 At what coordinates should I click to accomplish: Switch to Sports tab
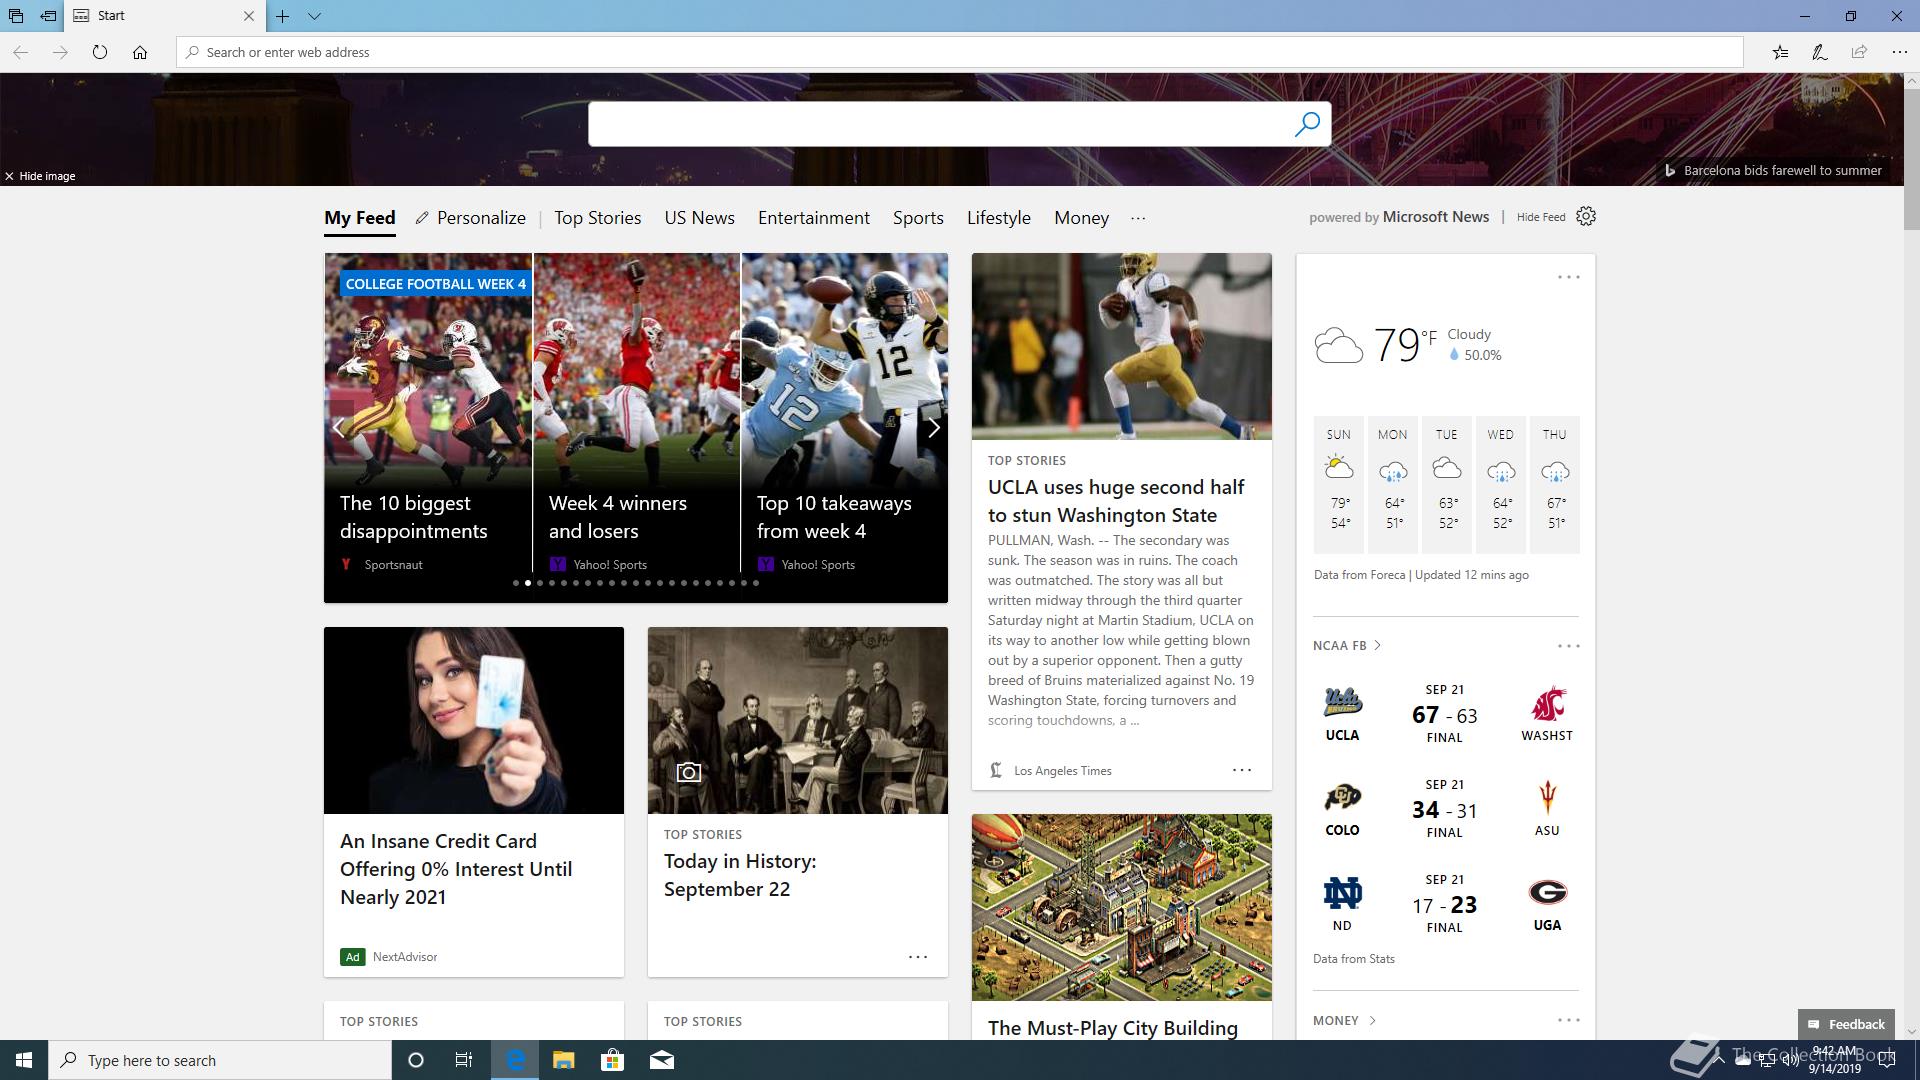tap(918, 218)
